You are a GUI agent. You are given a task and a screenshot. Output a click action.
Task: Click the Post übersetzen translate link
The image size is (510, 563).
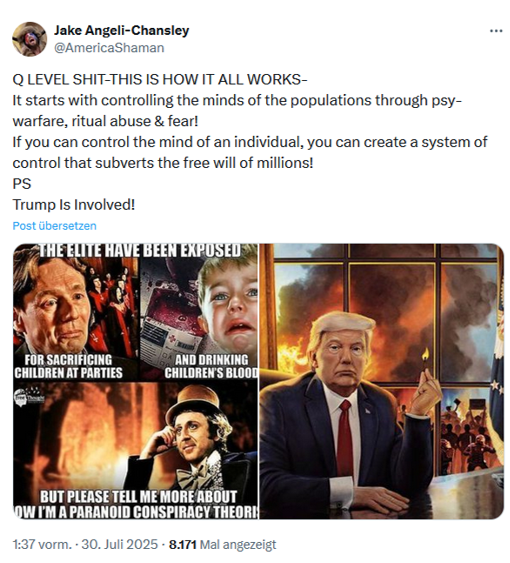click(x=55, y=226)
